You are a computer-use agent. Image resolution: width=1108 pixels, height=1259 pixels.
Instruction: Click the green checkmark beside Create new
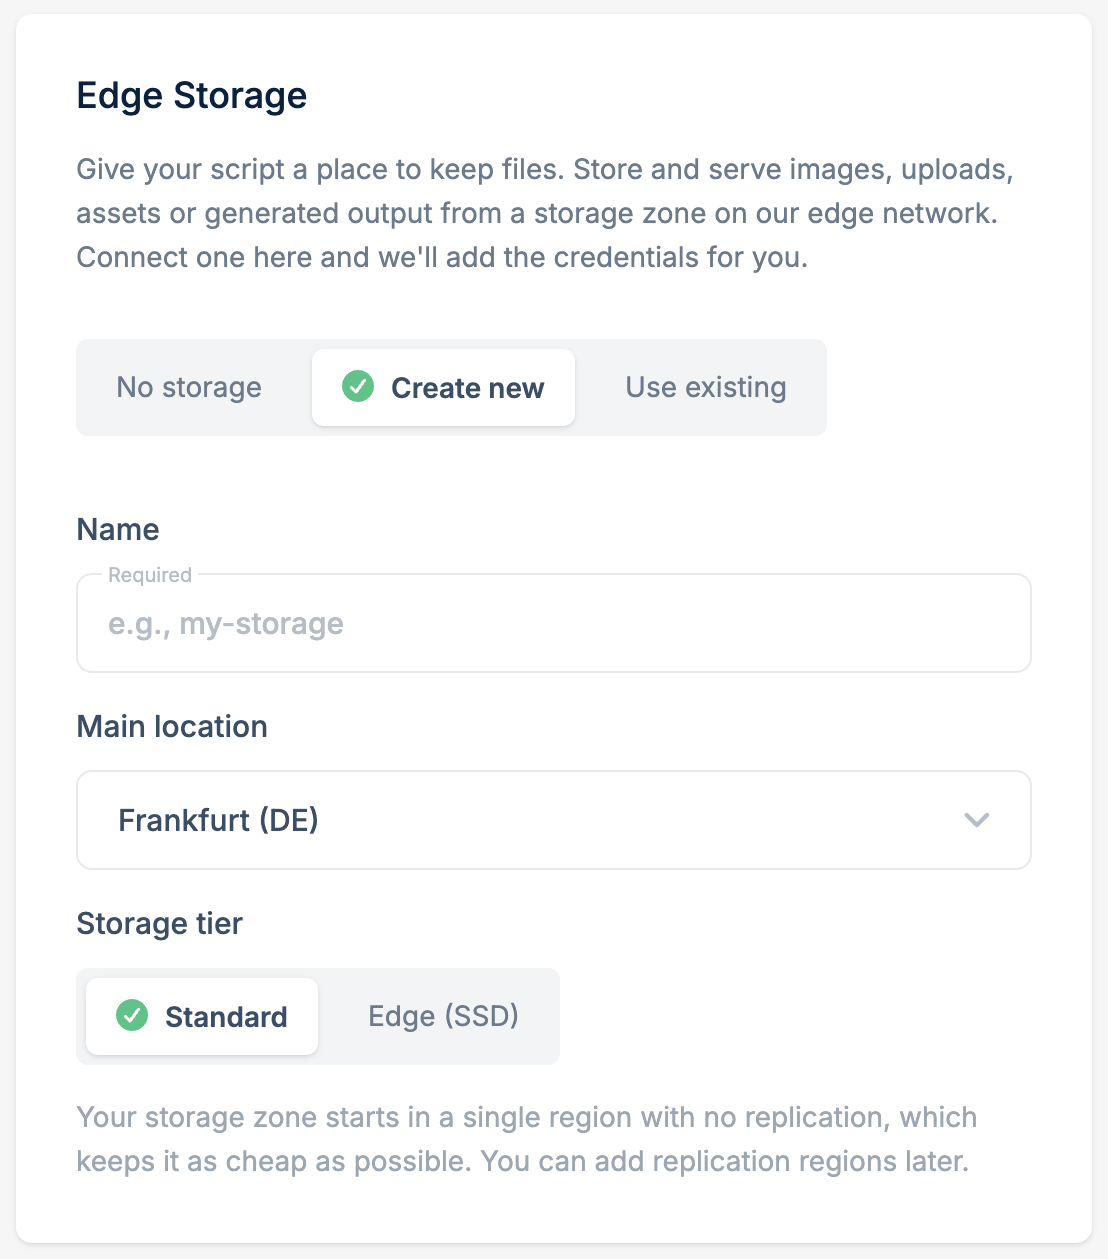click(358, 386)
